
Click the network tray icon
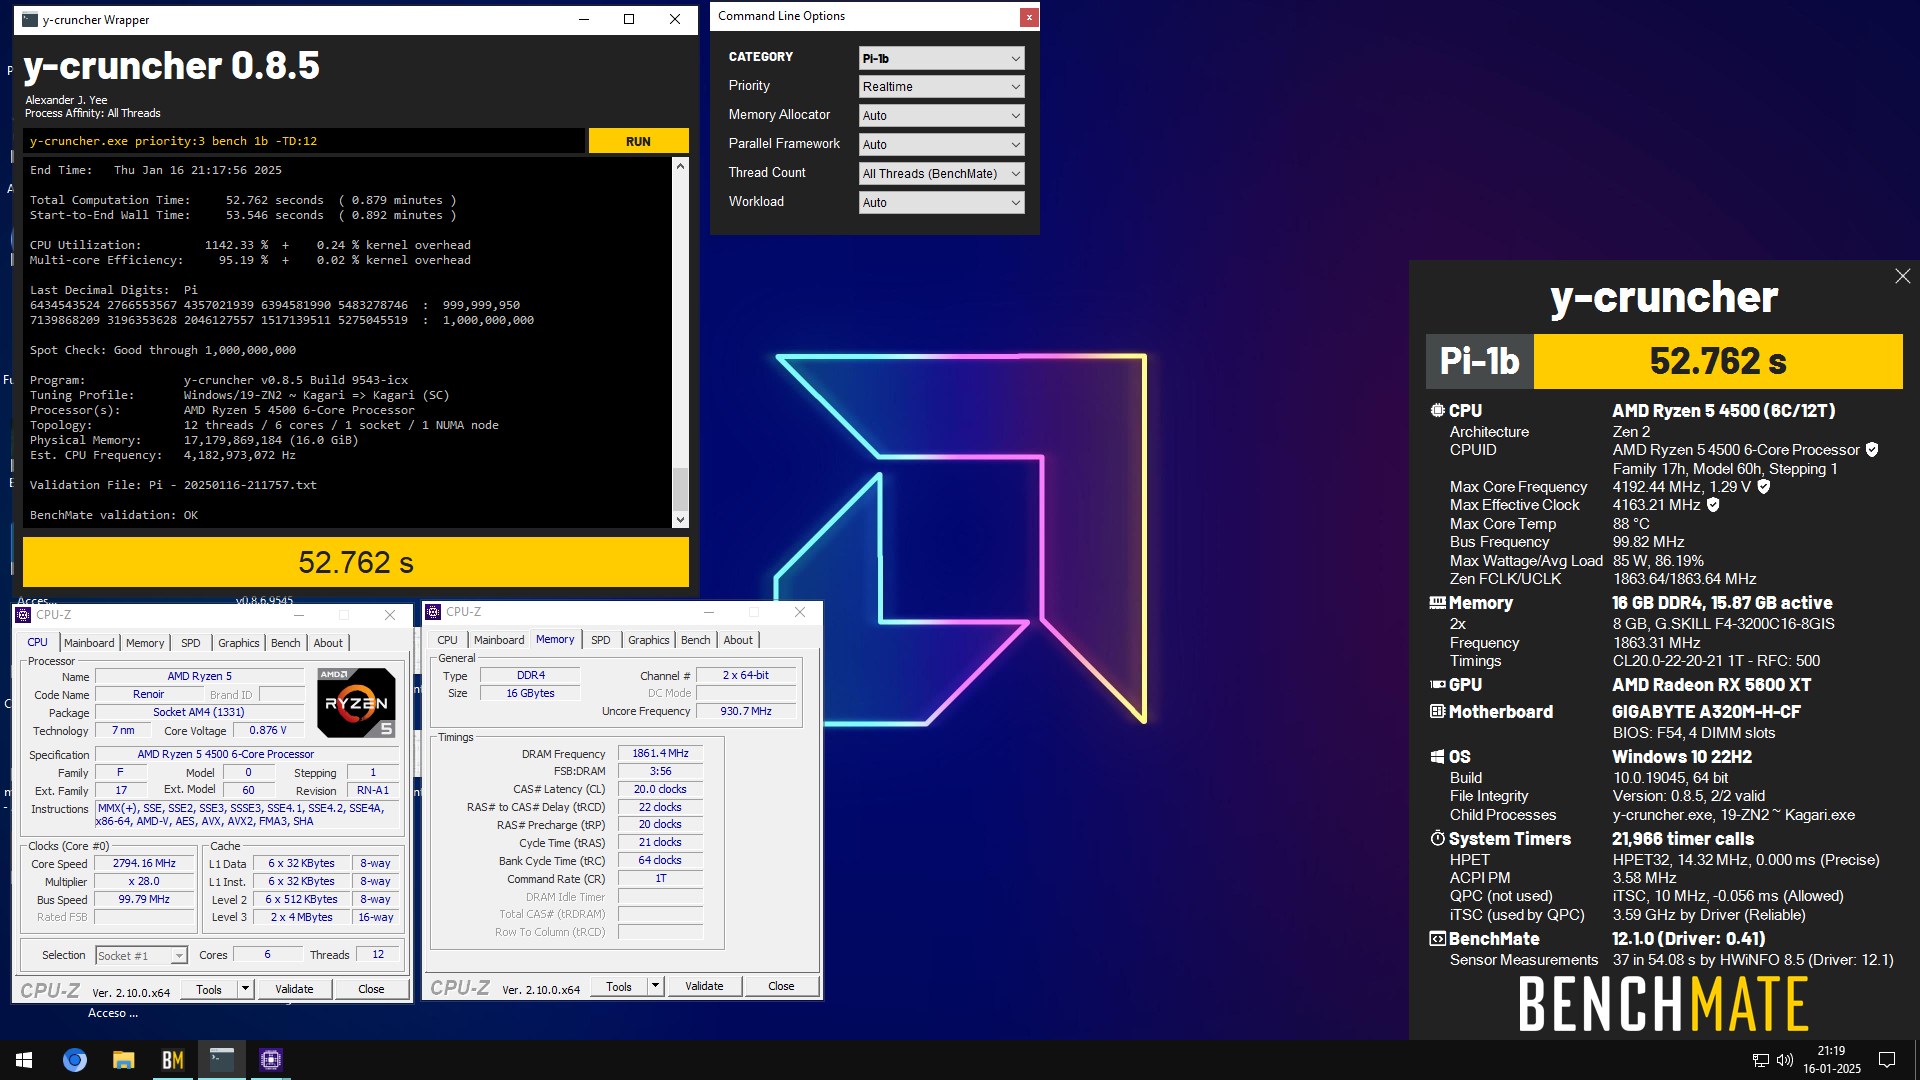click(x=1761, y=1060)
